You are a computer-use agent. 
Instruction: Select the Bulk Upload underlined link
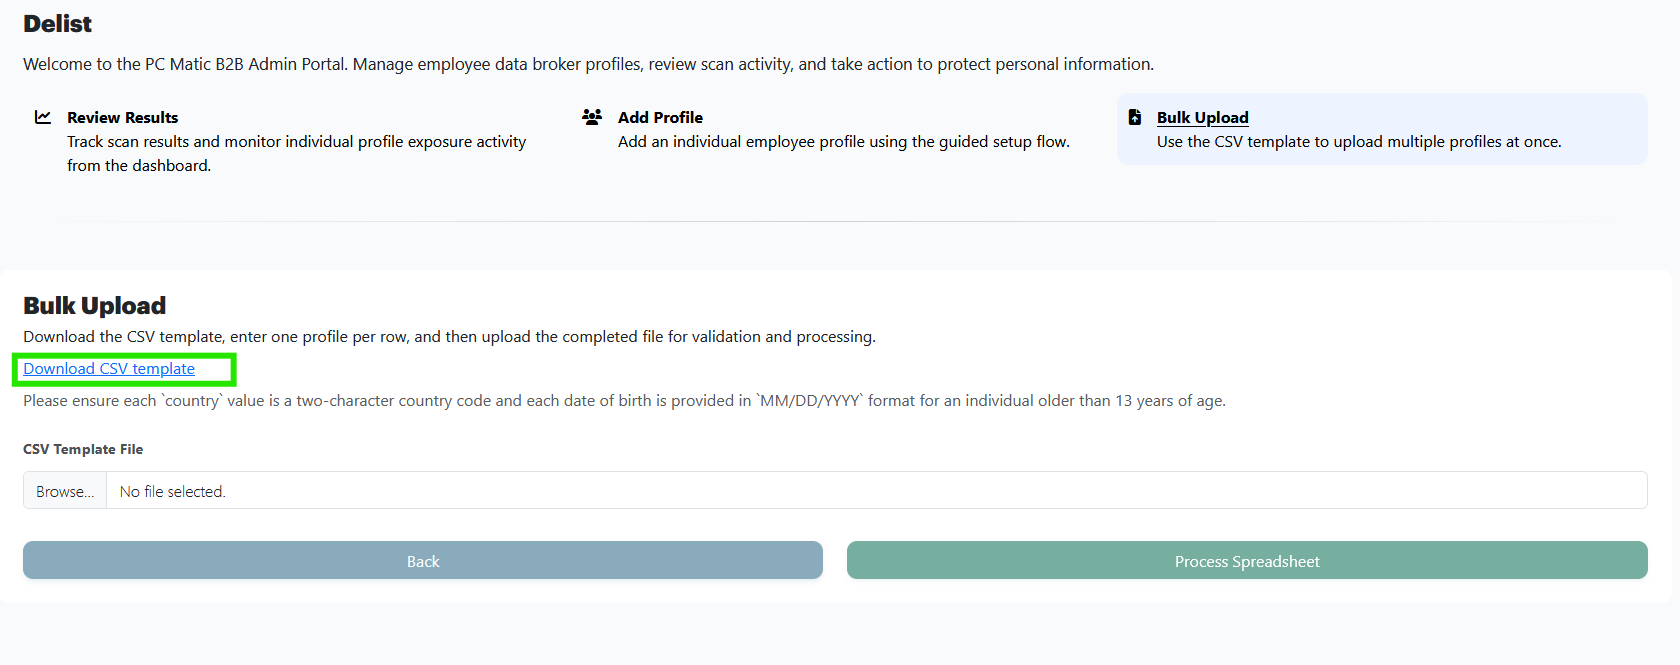1202,117
